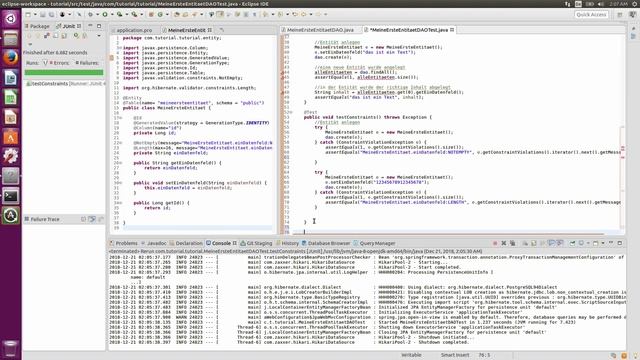
Task: Open dropdown arrow next to Run icon
Action: [x=112, y=14]
